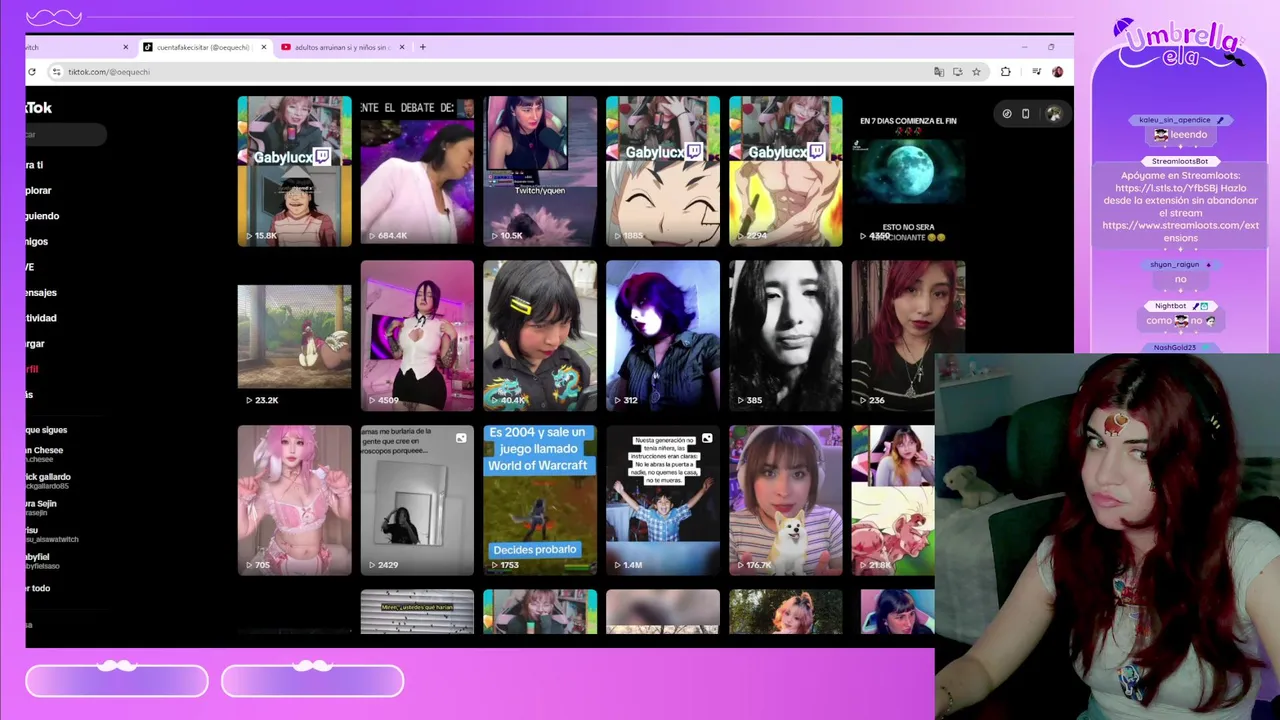
Task: Click the TikTok coins icon at top right
Action: [1007, 114]
